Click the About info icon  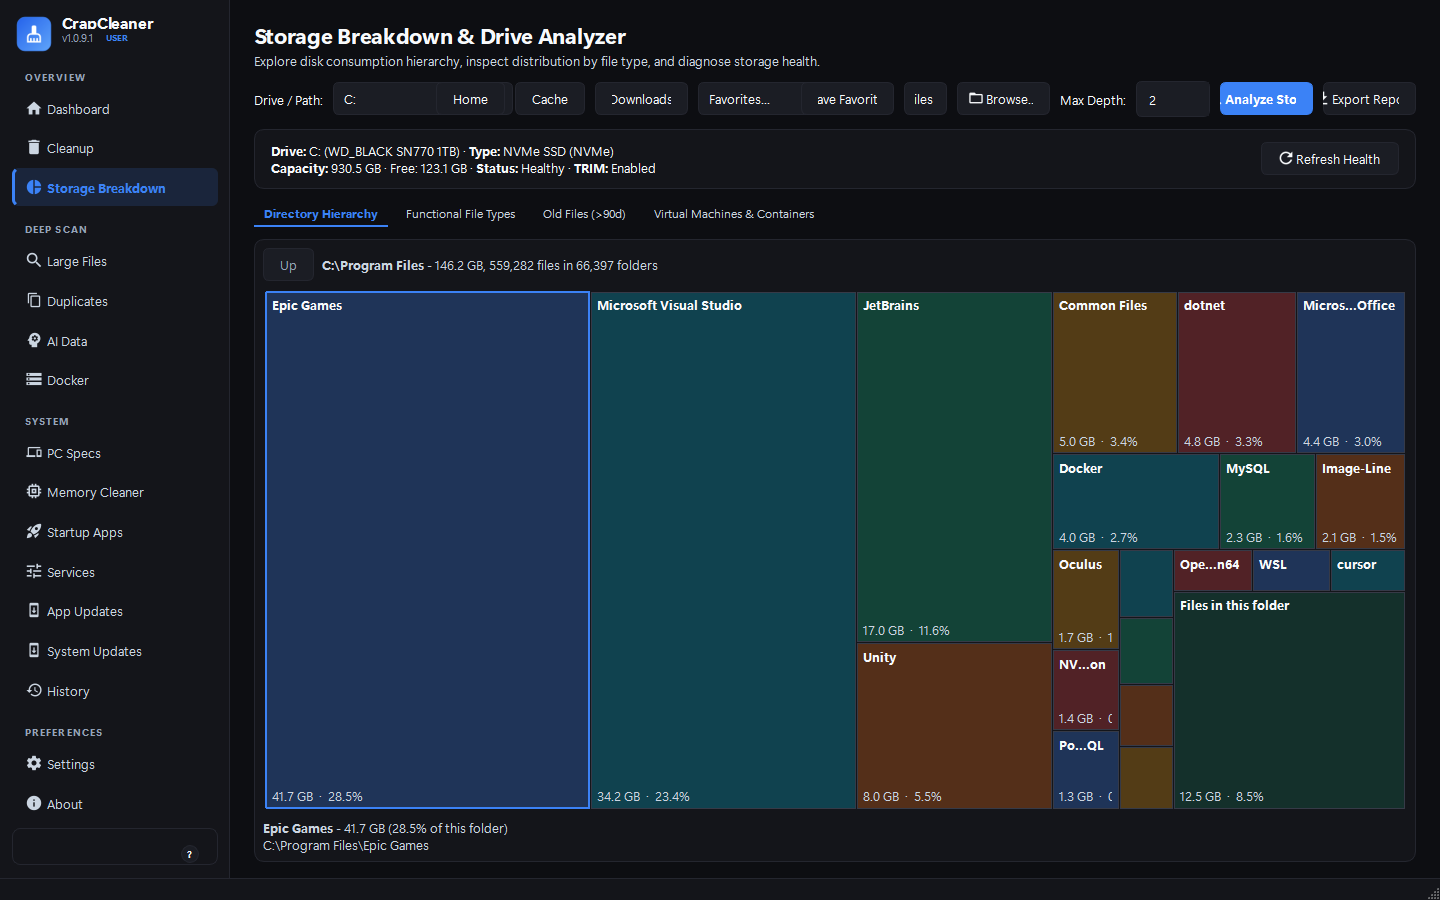click(x=34, y=804)
